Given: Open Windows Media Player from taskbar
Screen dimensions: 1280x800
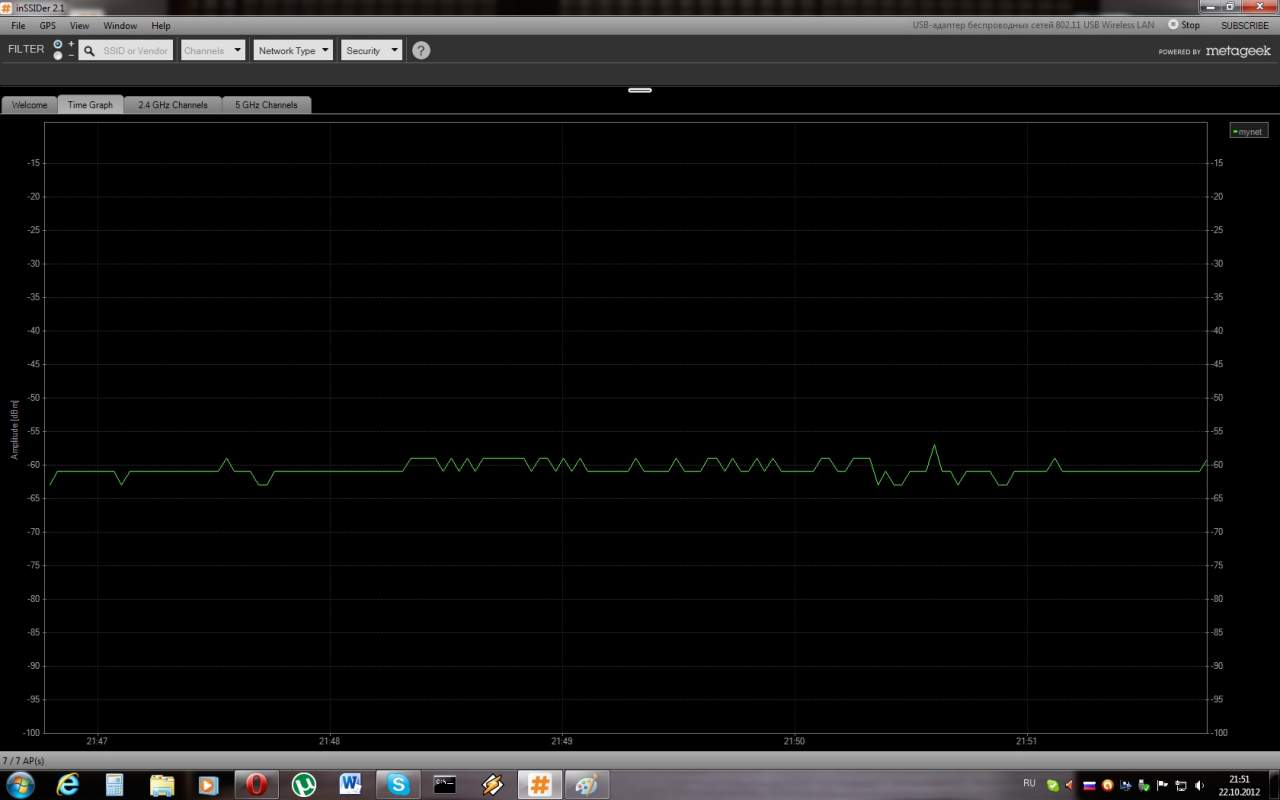Looking at the screenshot, I should pos(209,784).
